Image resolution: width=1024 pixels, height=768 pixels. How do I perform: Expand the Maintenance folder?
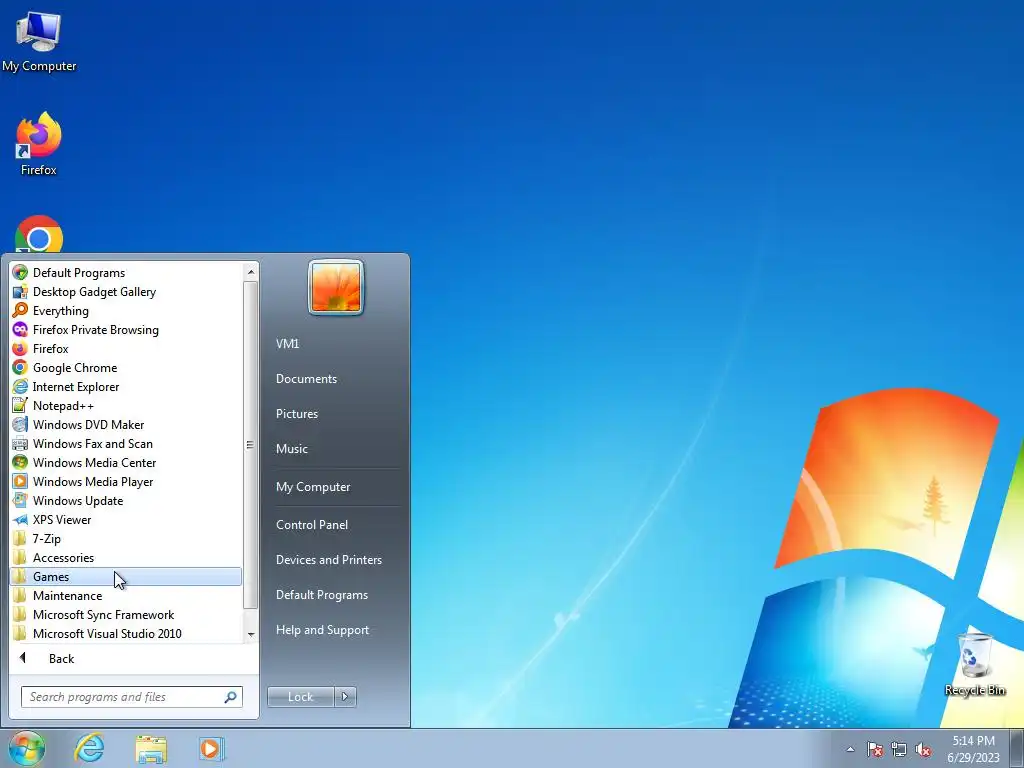(126, 595)
